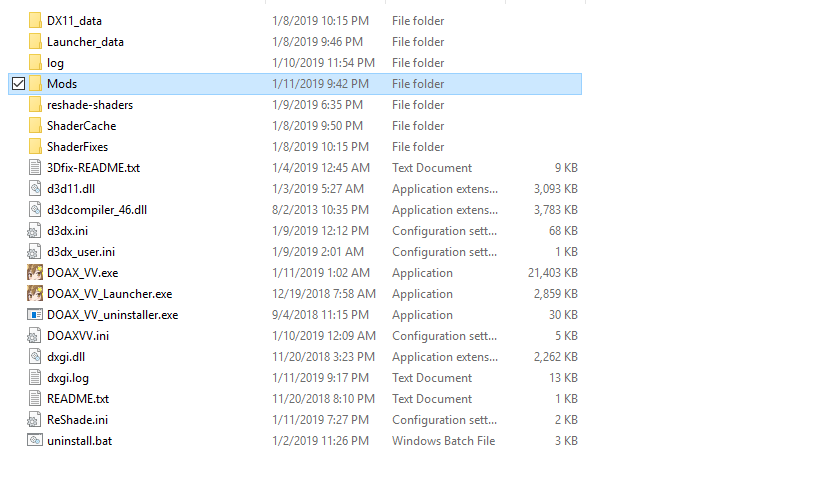The height and width of the screenshot is (479, 817).
Task: Click the Windows Batch File type text
Action: point(444,440)
